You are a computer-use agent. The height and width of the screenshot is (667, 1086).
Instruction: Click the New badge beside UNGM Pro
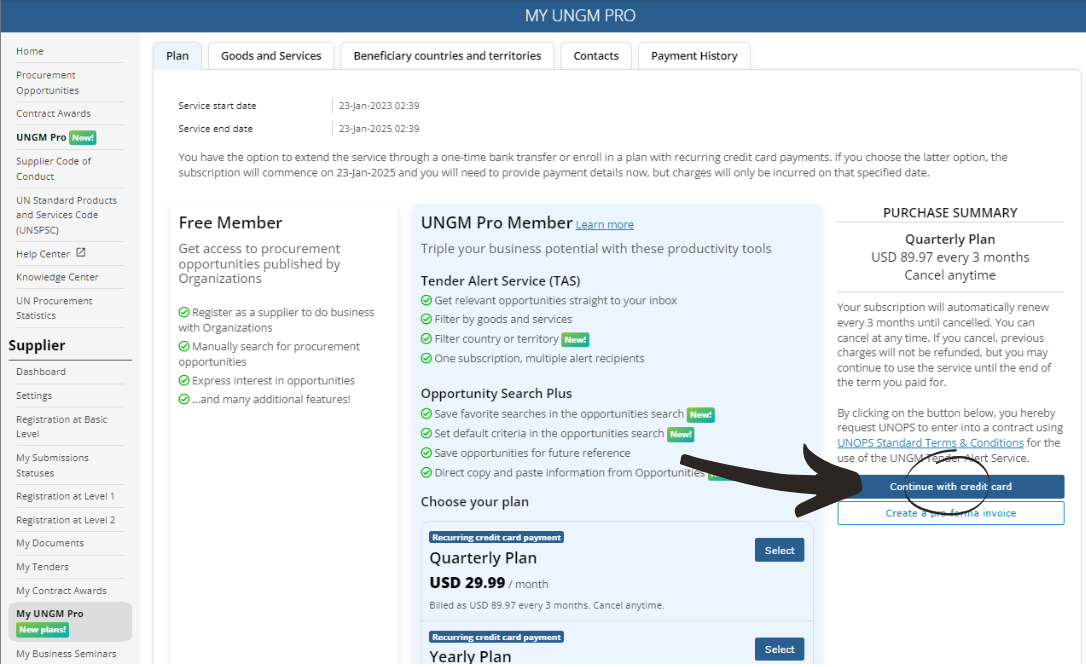(83, 138)
